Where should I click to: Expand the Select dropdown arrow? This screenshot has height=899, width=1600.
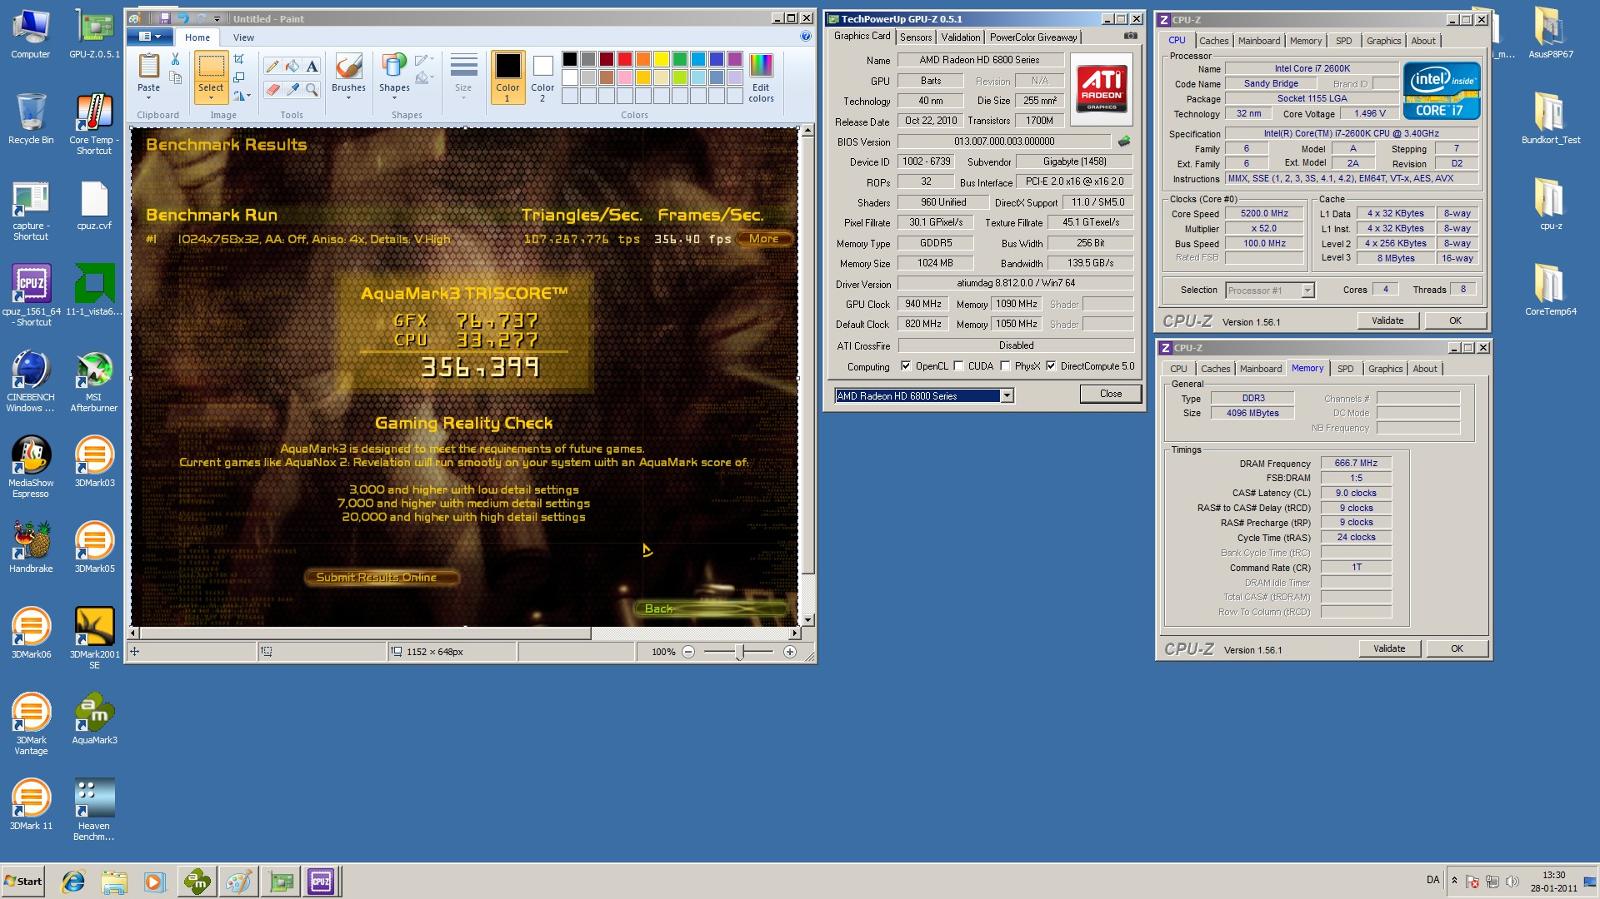[x=210, y=98]
